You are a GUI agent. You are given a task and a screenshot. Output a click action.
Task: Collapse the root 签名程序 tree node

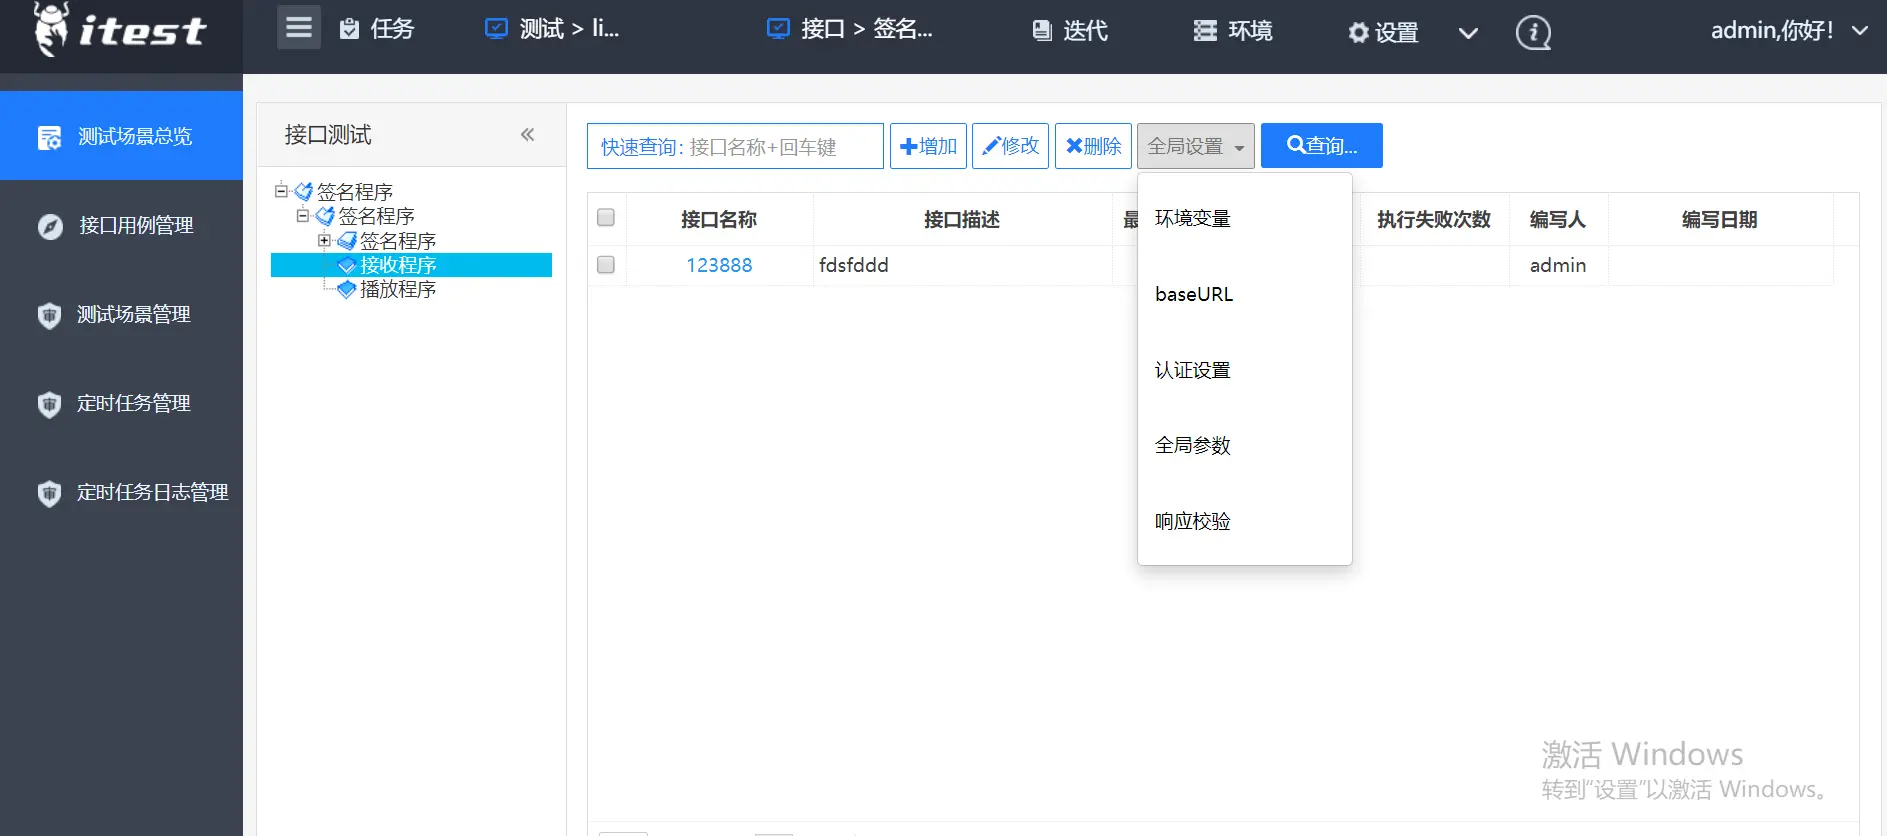282,190
